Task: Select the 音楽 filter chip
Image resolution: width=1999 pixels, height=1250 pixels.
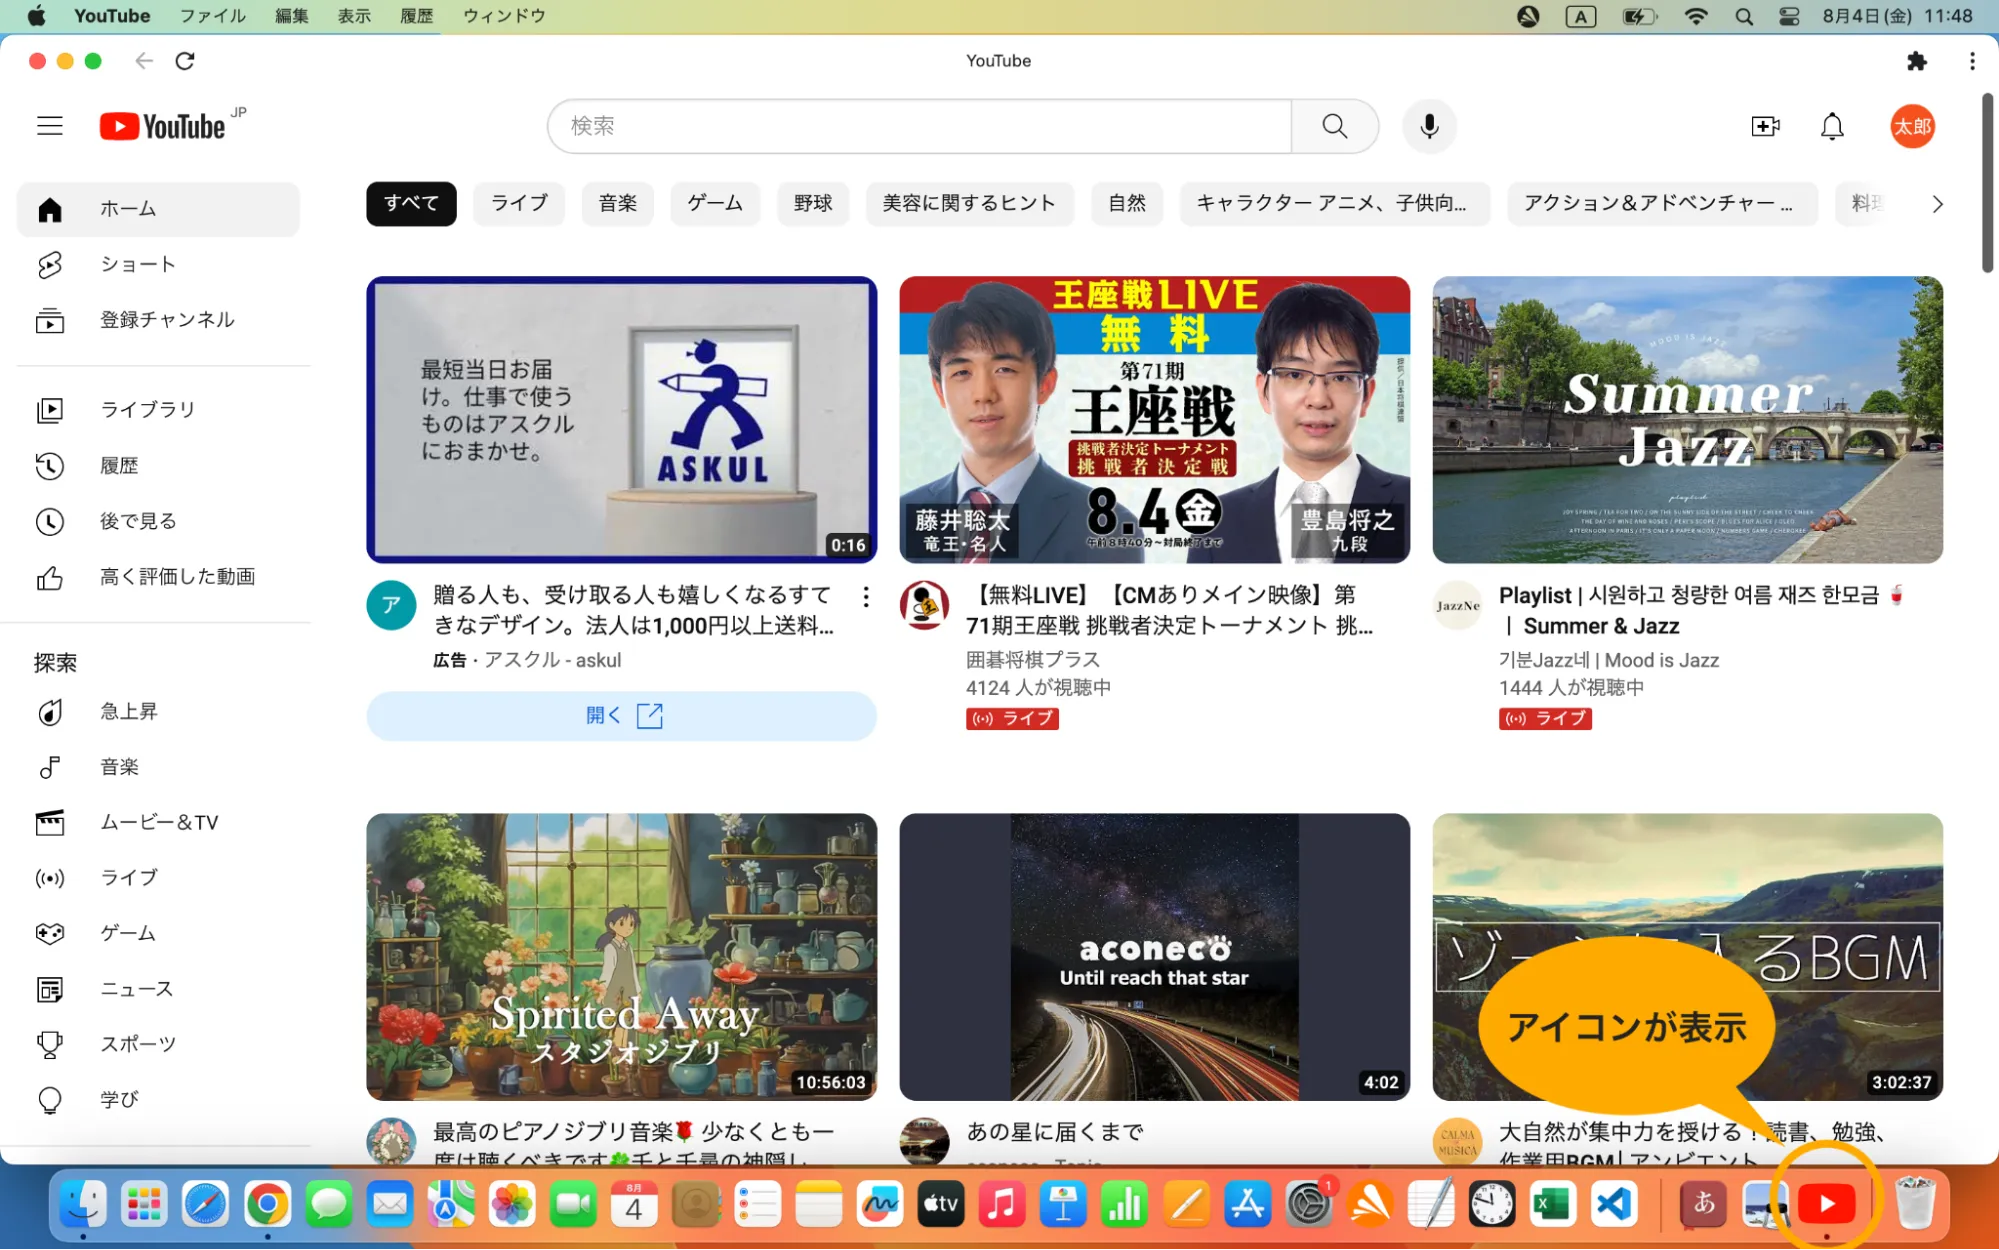Action: tap(618, 204)
